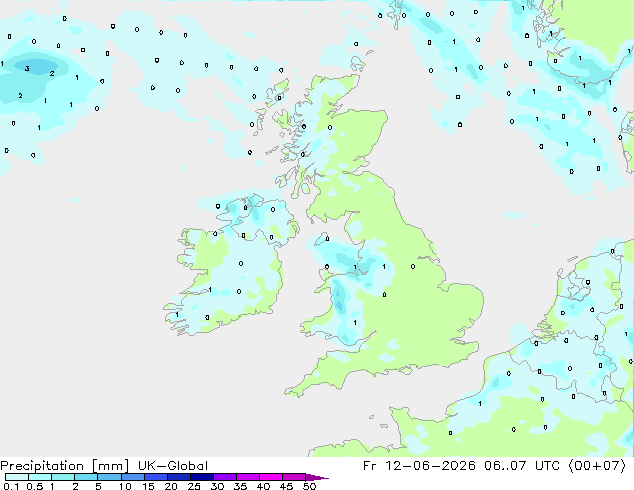
Task: Click the dark navy swatch between 25 and 30
Action: point(202,477)
